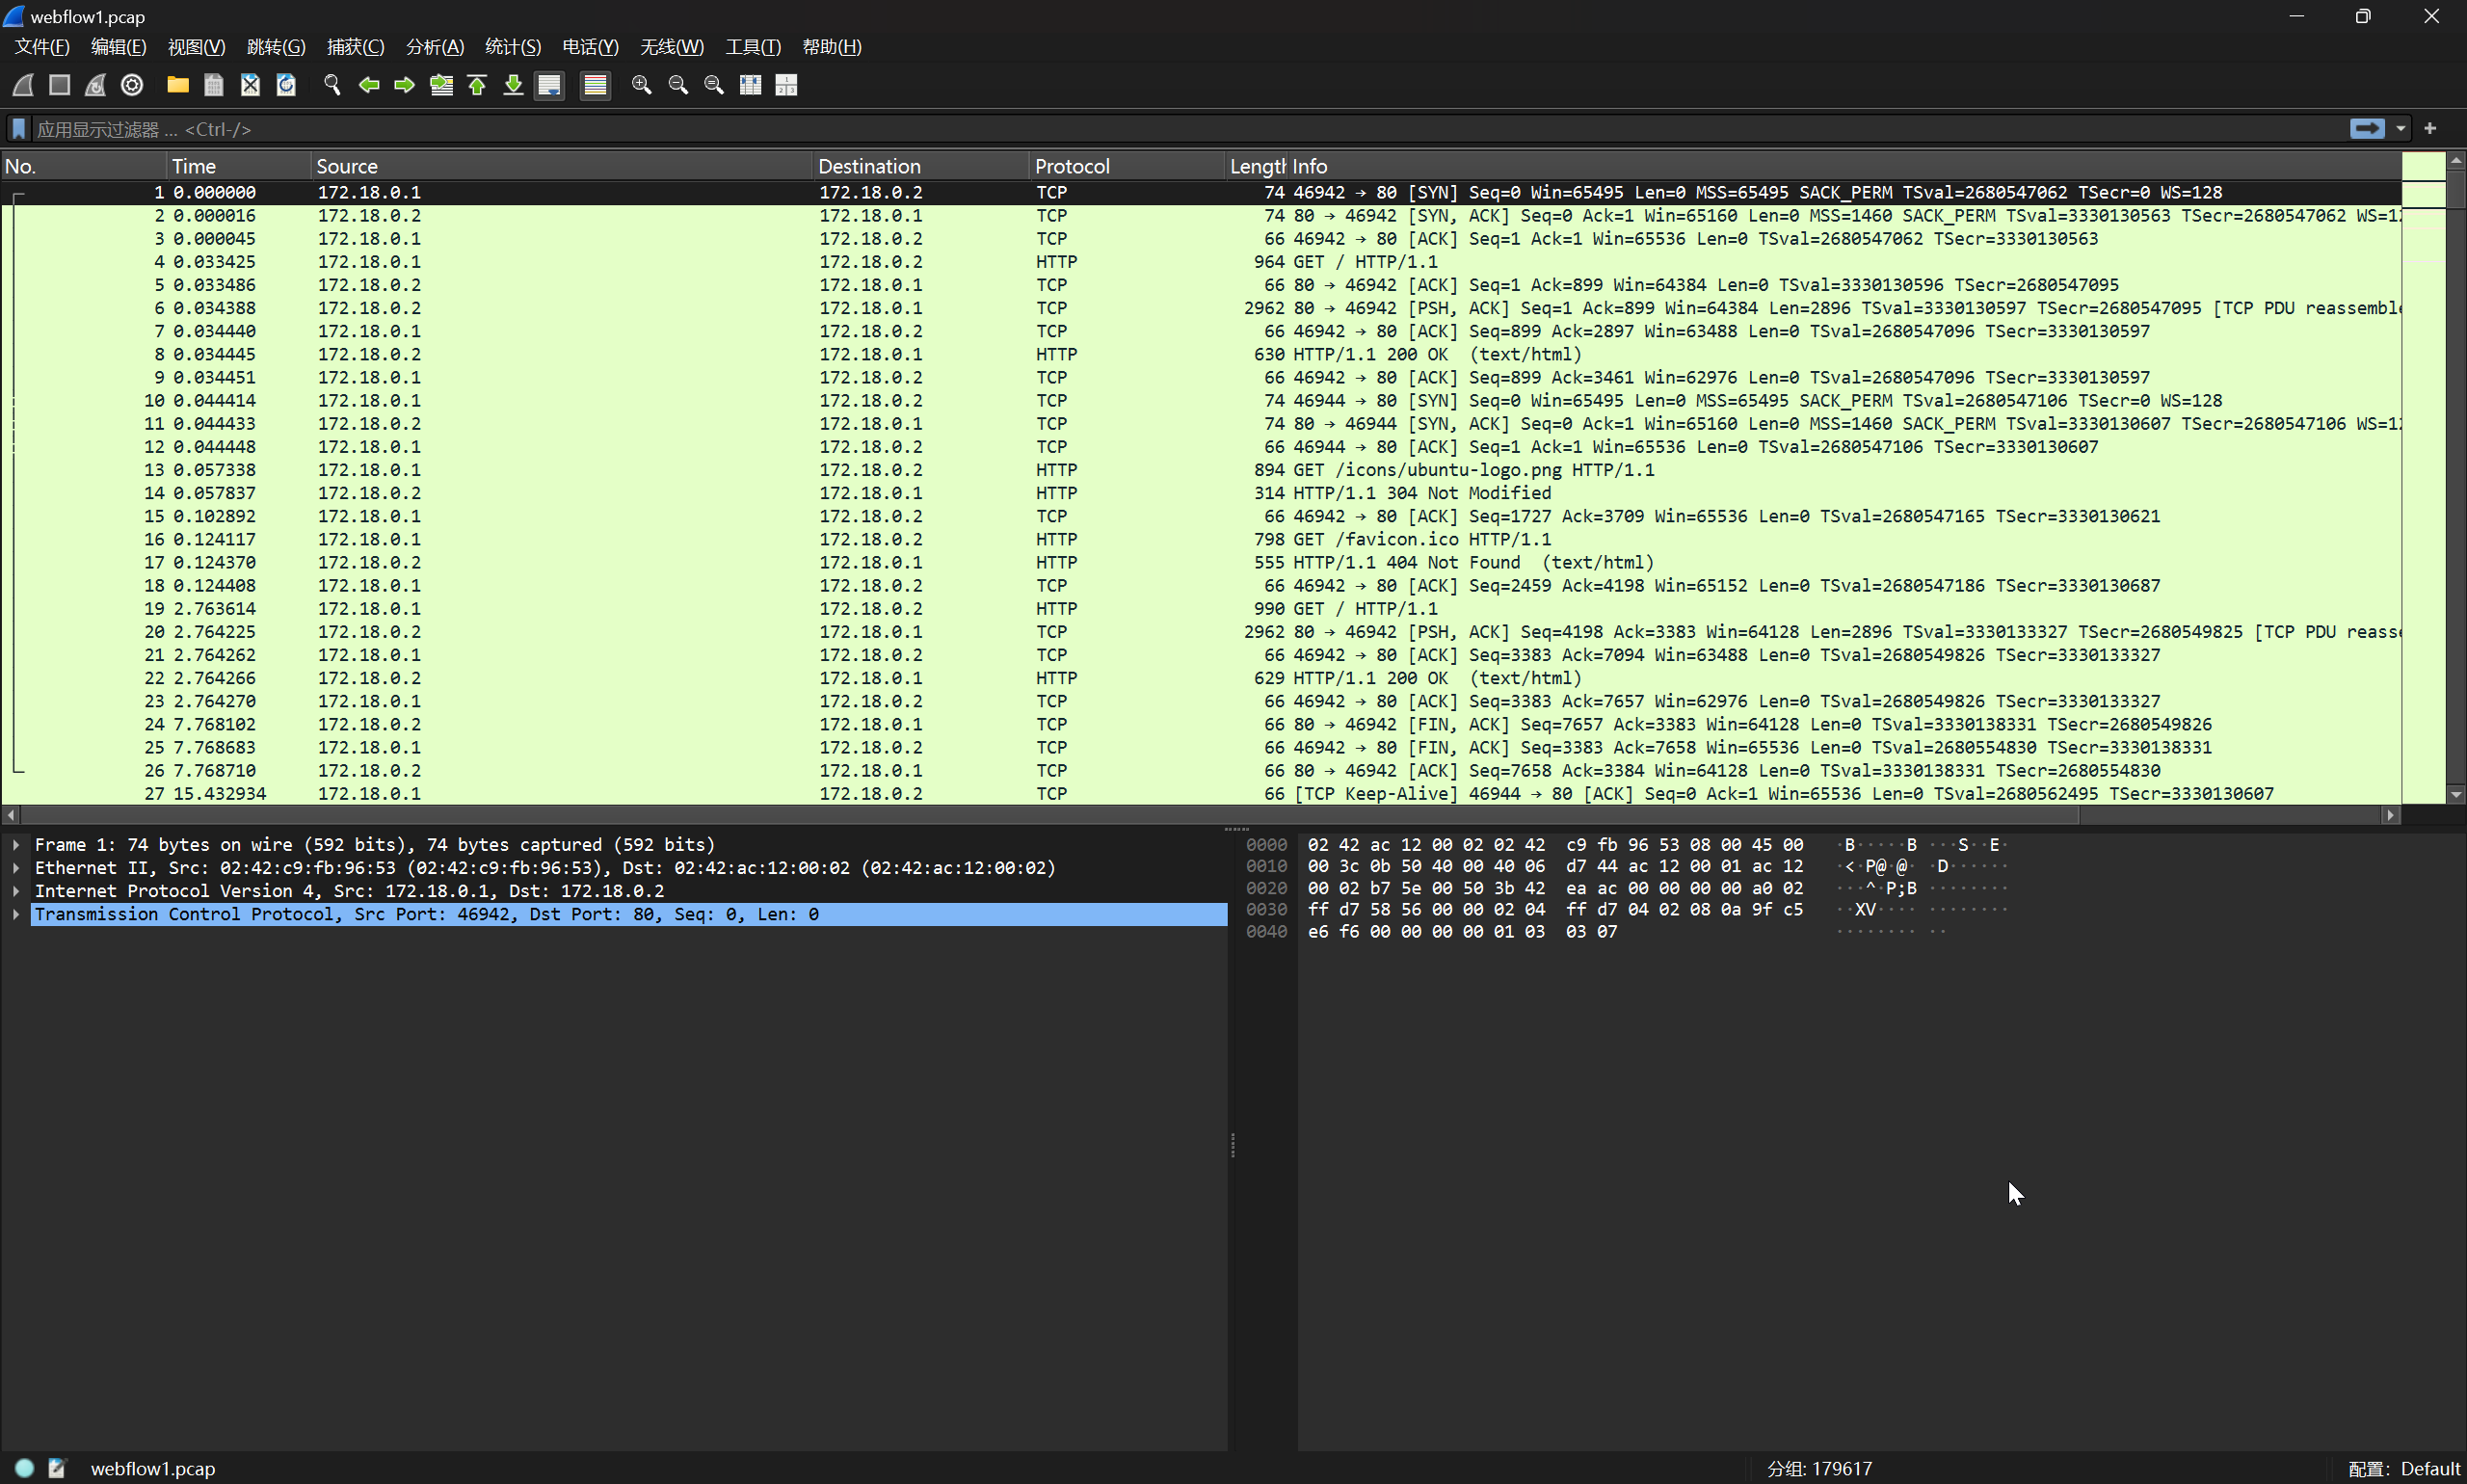
Task: Apply the display filter arrow button
Action: coord(2367,128)
